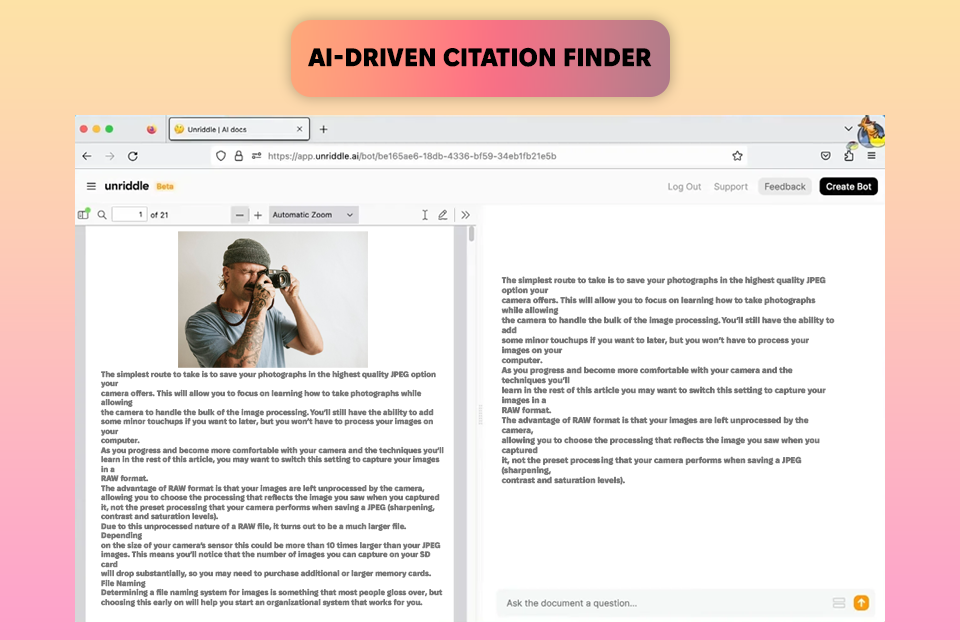Click the Create Bot button

click(849, 187)
